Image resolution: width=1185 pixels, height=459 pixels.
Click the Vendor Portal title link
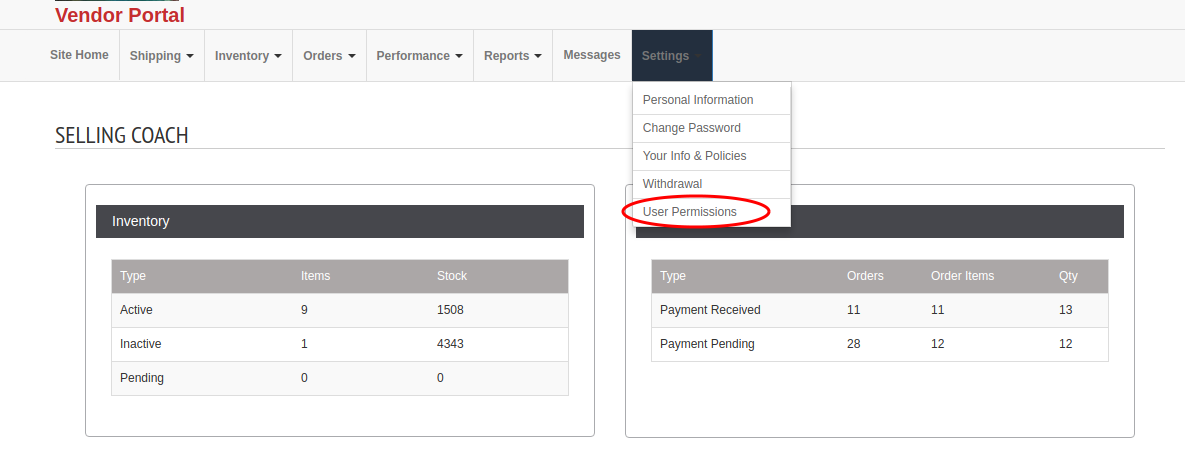point(119,15)
